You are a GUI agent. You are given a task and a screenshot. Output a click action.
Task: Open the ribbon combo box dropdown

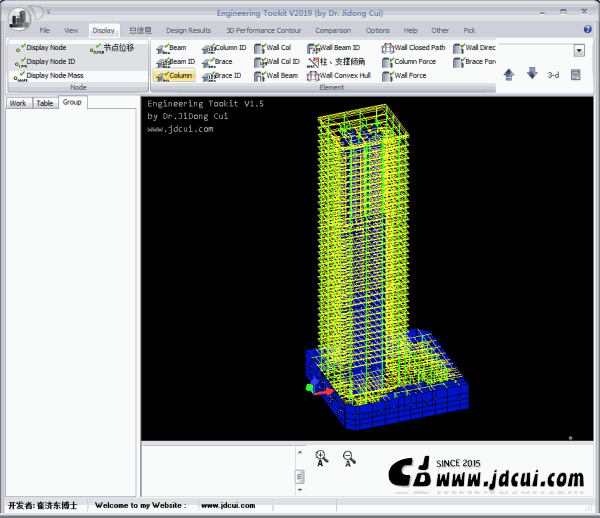579,50
